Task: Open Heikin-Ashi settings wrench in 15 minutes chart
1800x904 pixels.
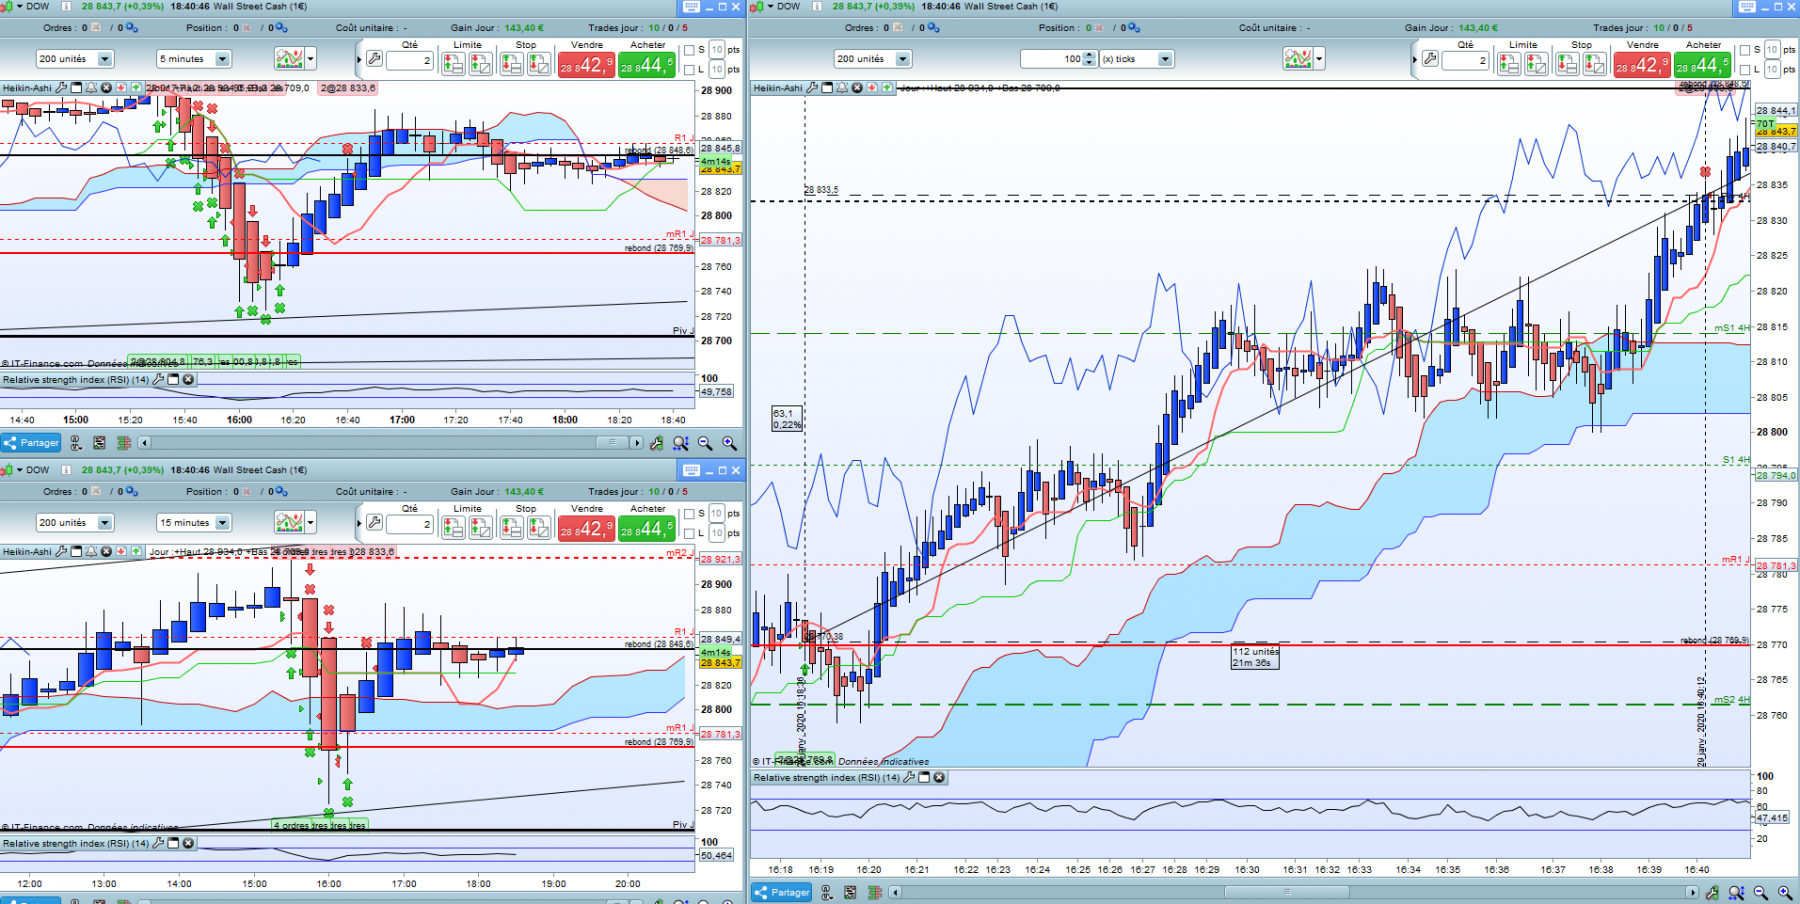Action: [x=62, y=551]
